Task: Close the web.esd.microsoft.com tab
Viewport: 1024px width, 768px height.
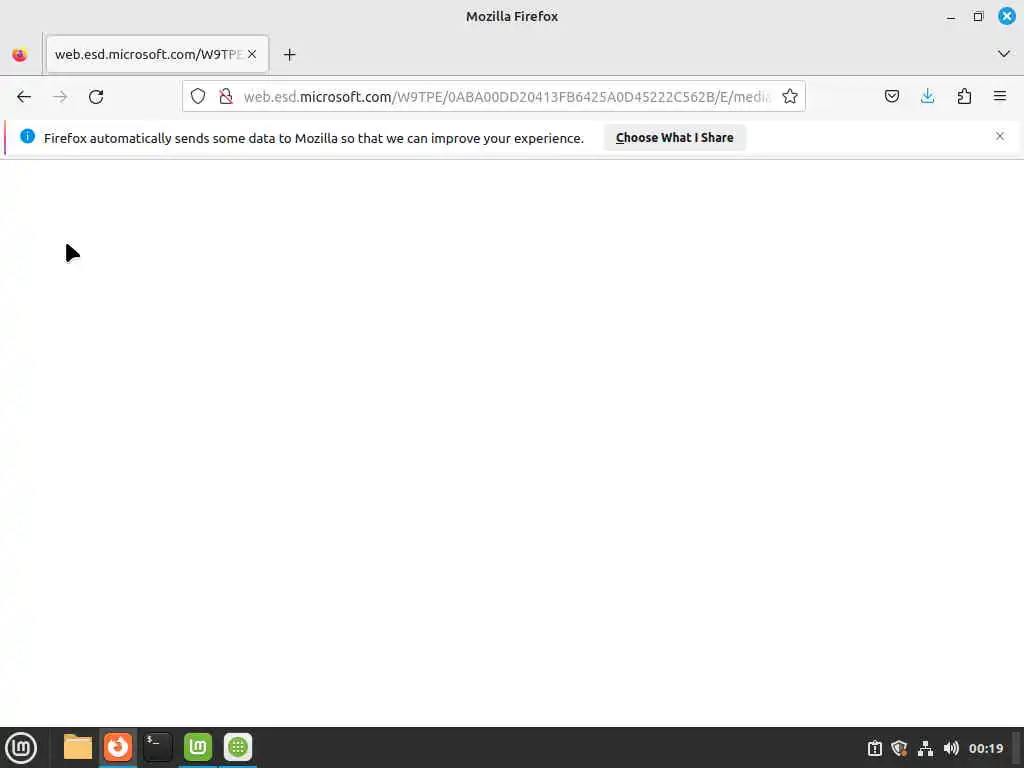Action: tap(252, 54)
